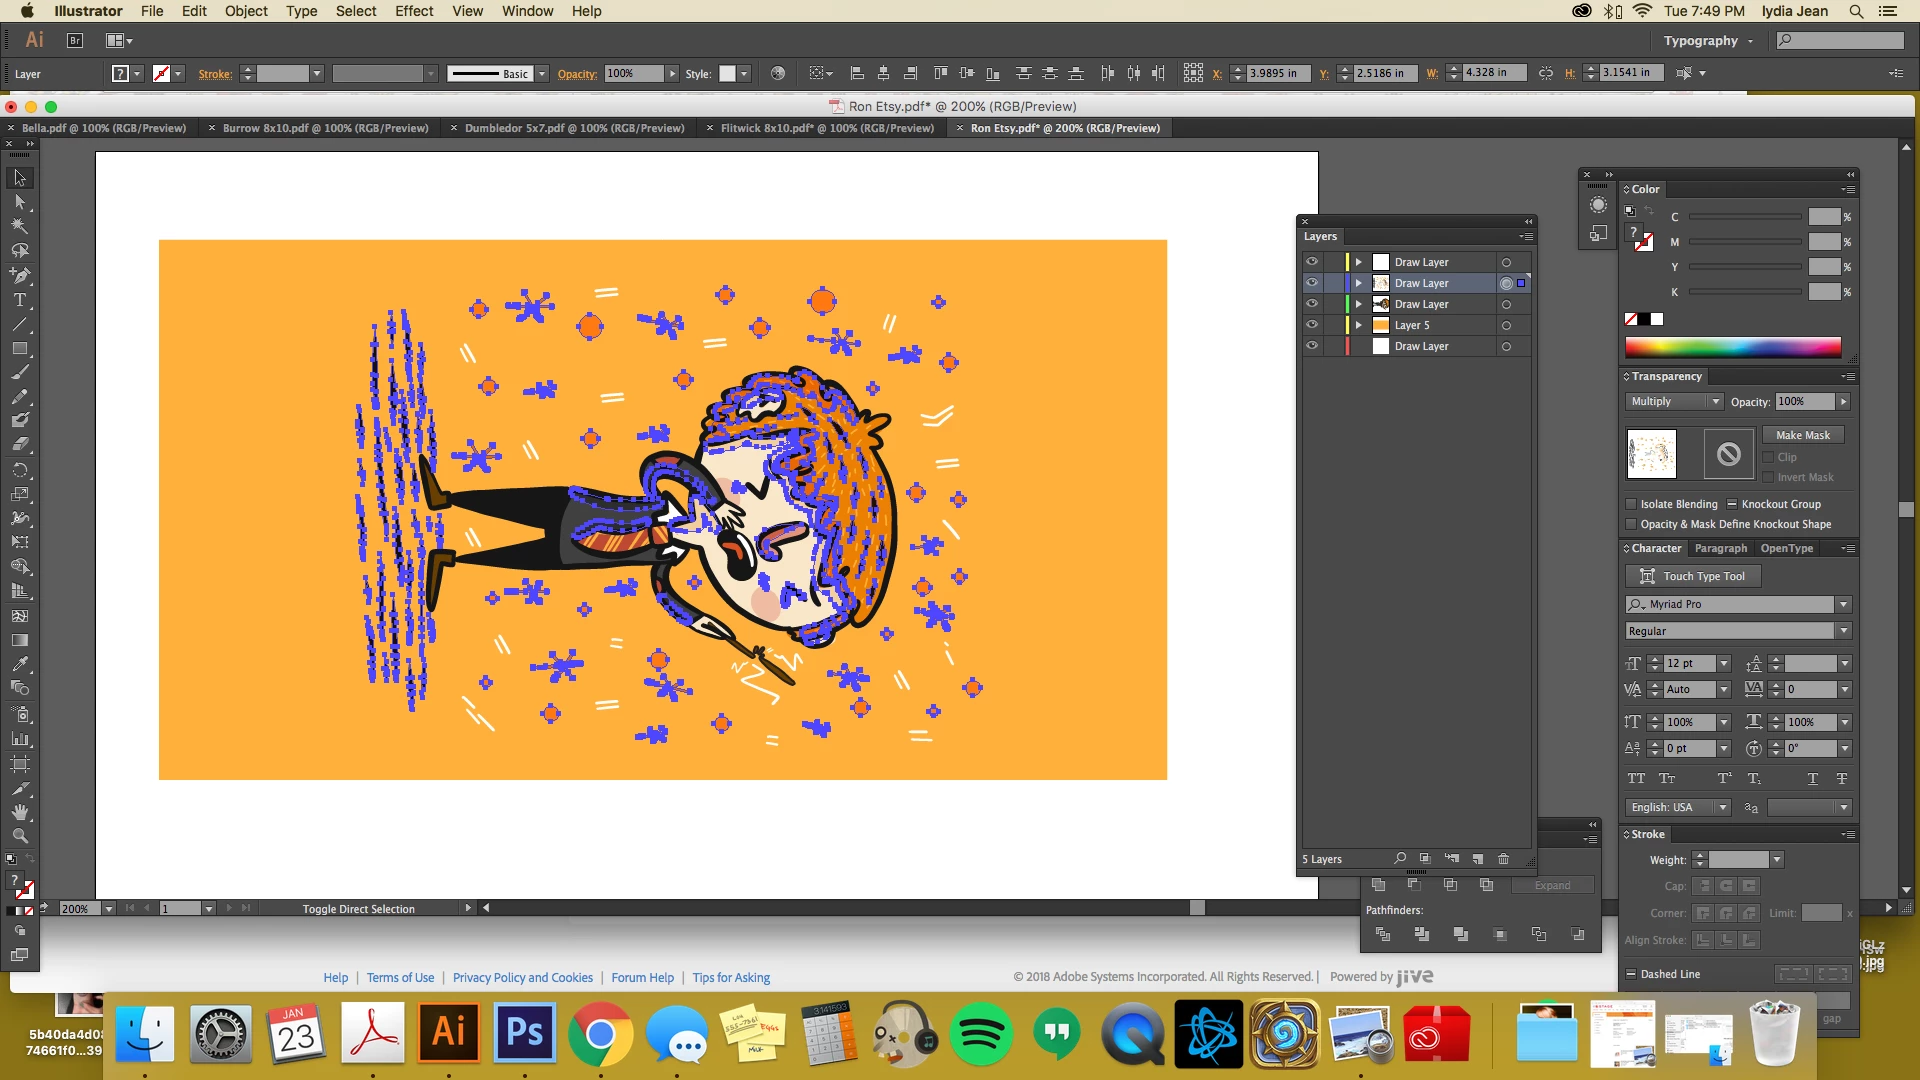Click the Touch Type Tool button
The width and height of the screenshot is (1920, 1080).
(x=1693, y=576)
